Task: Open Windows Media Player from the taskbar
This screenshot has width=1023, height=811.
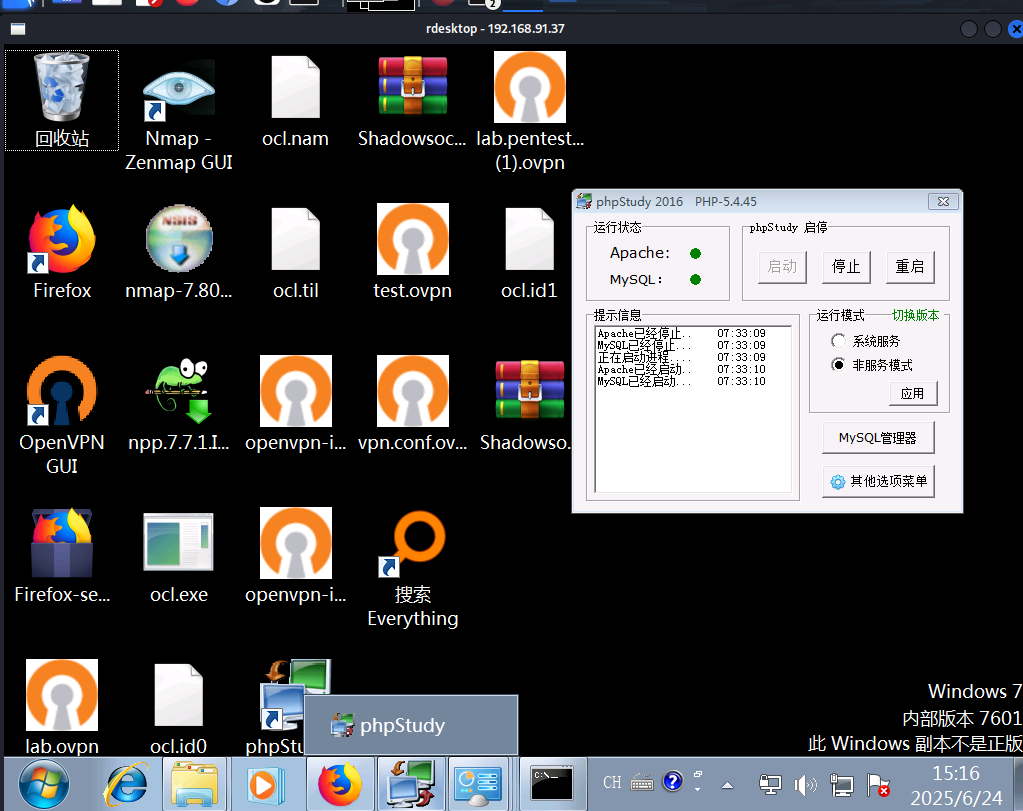Action: click(265, 784)
